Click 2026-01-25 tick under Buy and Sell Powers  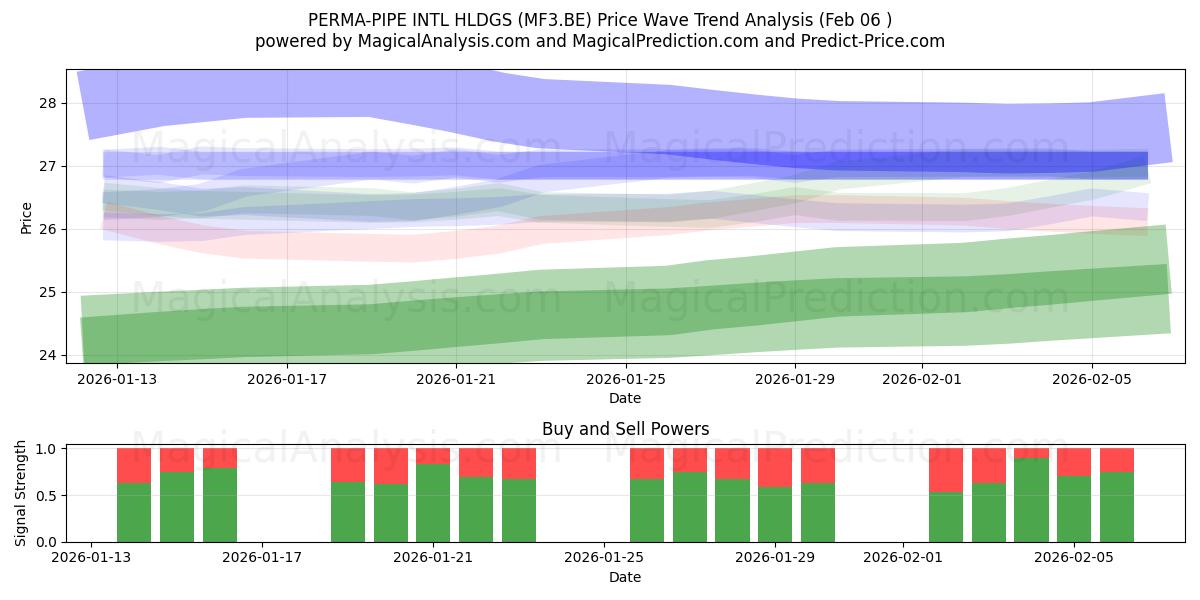(x=604, y=558)
